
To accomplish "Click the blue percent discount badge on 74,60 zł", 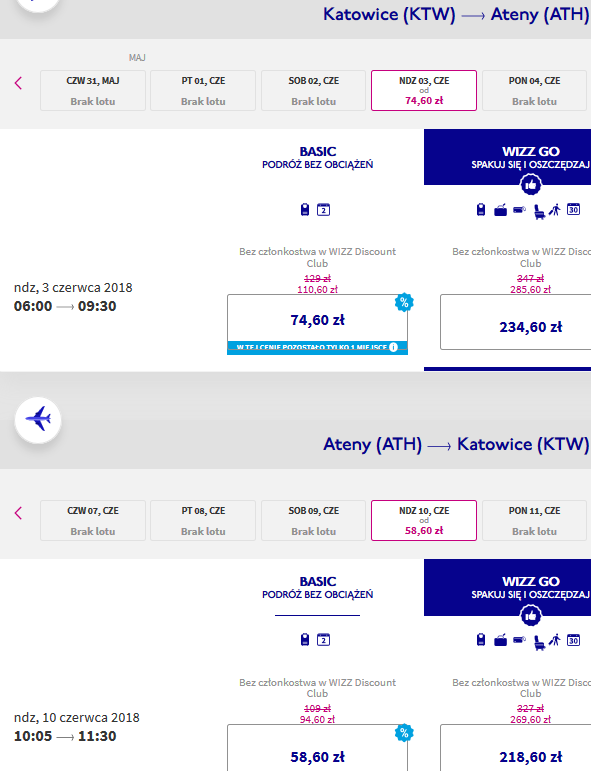I will 404,302.
